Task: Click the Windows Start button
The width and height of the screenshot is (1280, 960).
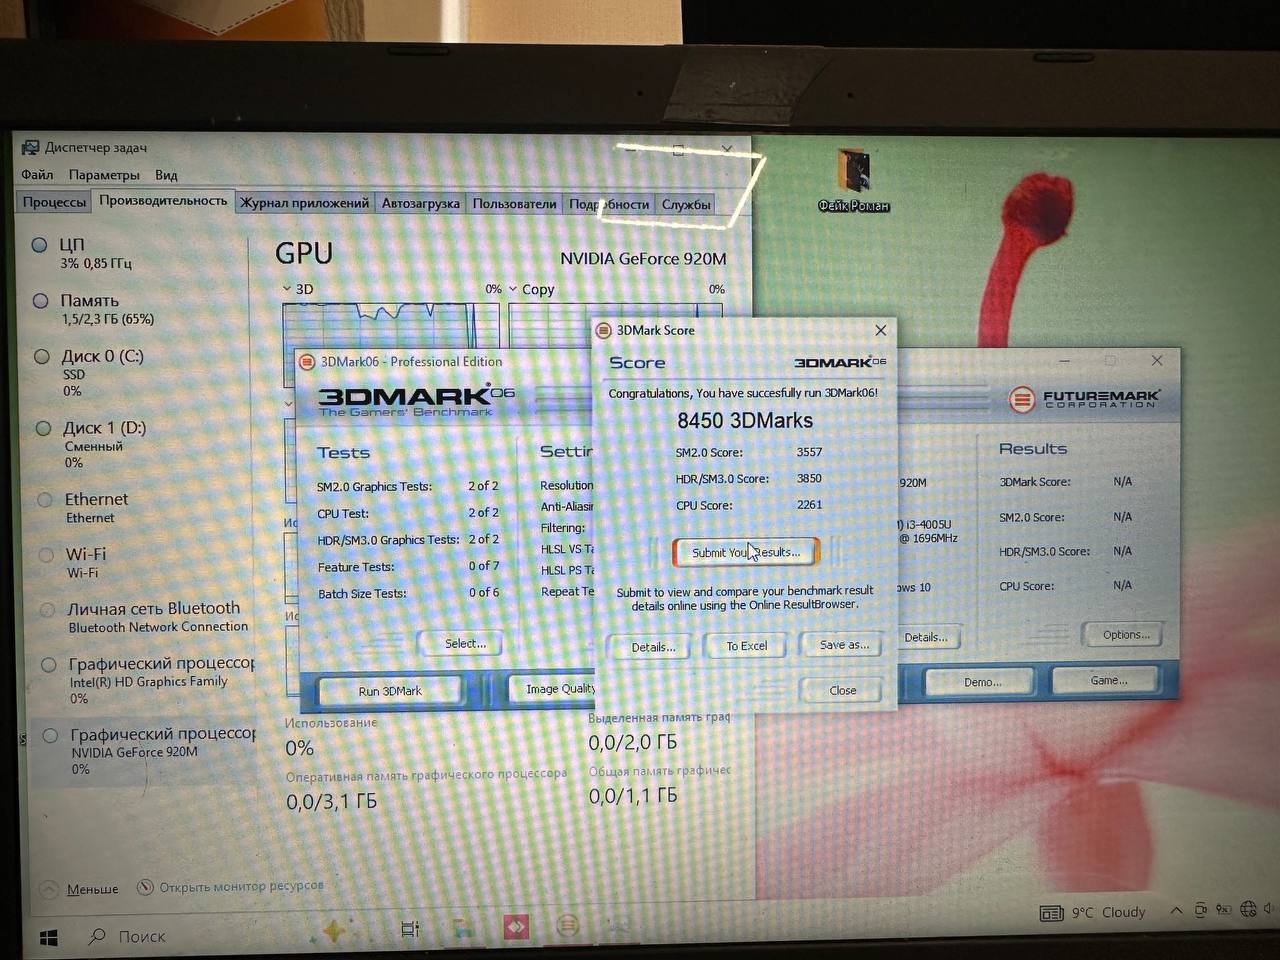Action: pyautogui.click(x=48, y=938)
